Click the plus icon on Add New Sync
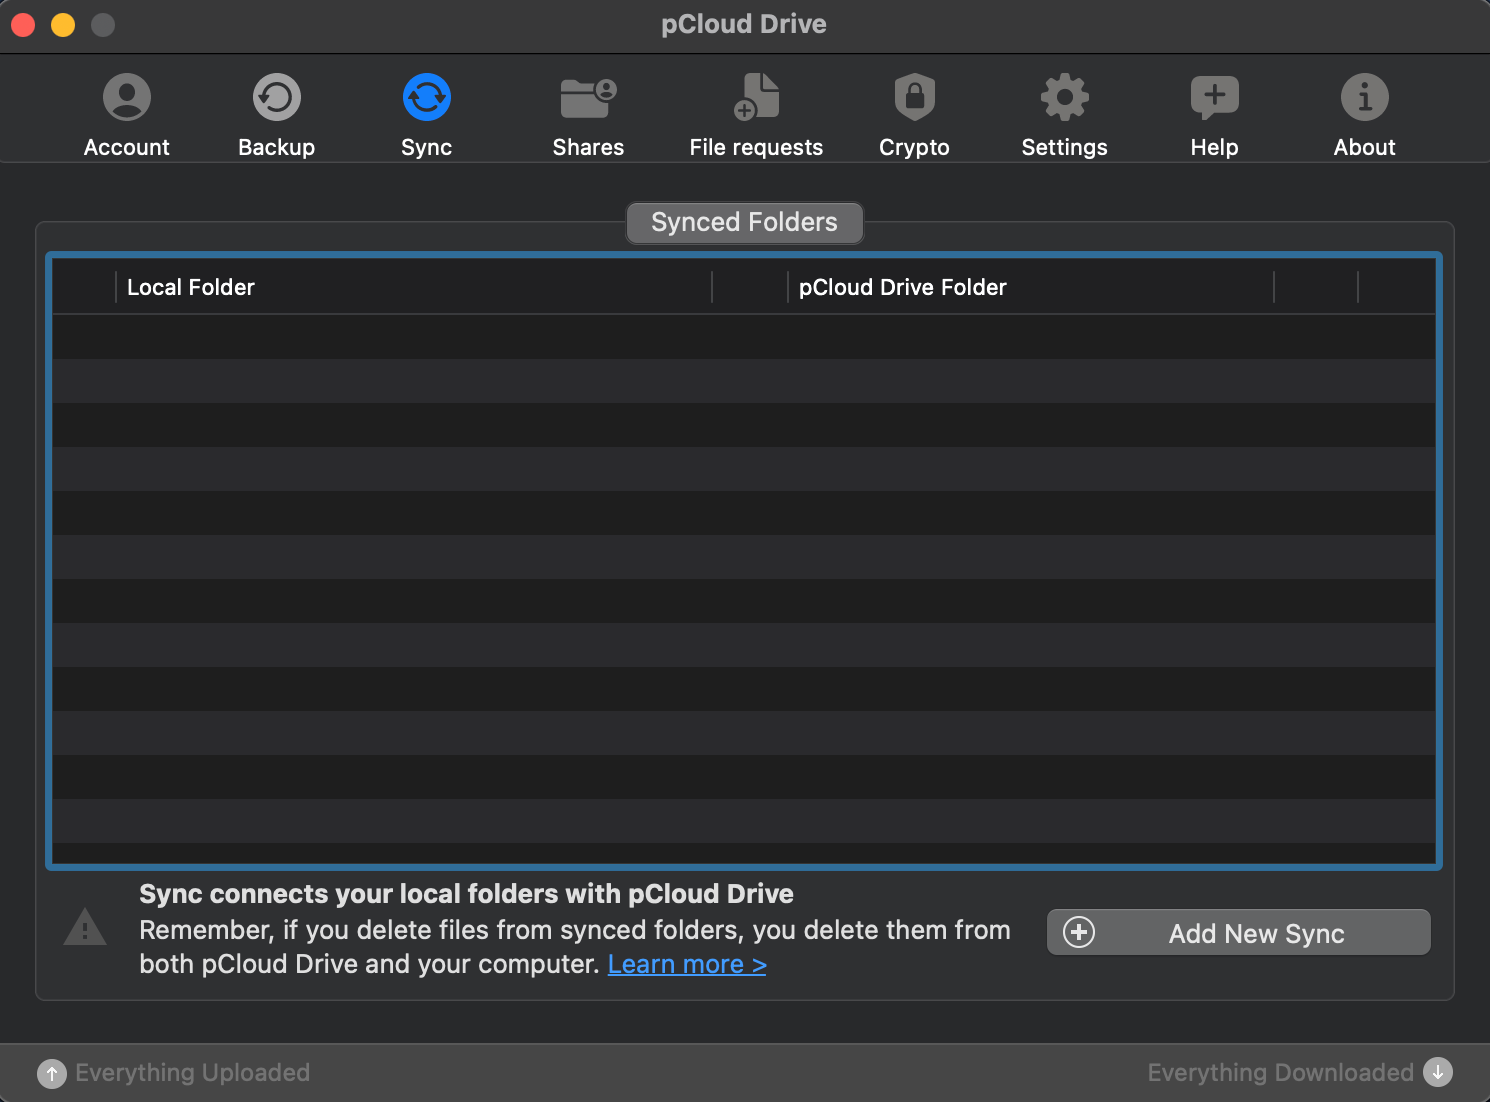The image size is (1490, 1102). click(x=1079, y=932)
